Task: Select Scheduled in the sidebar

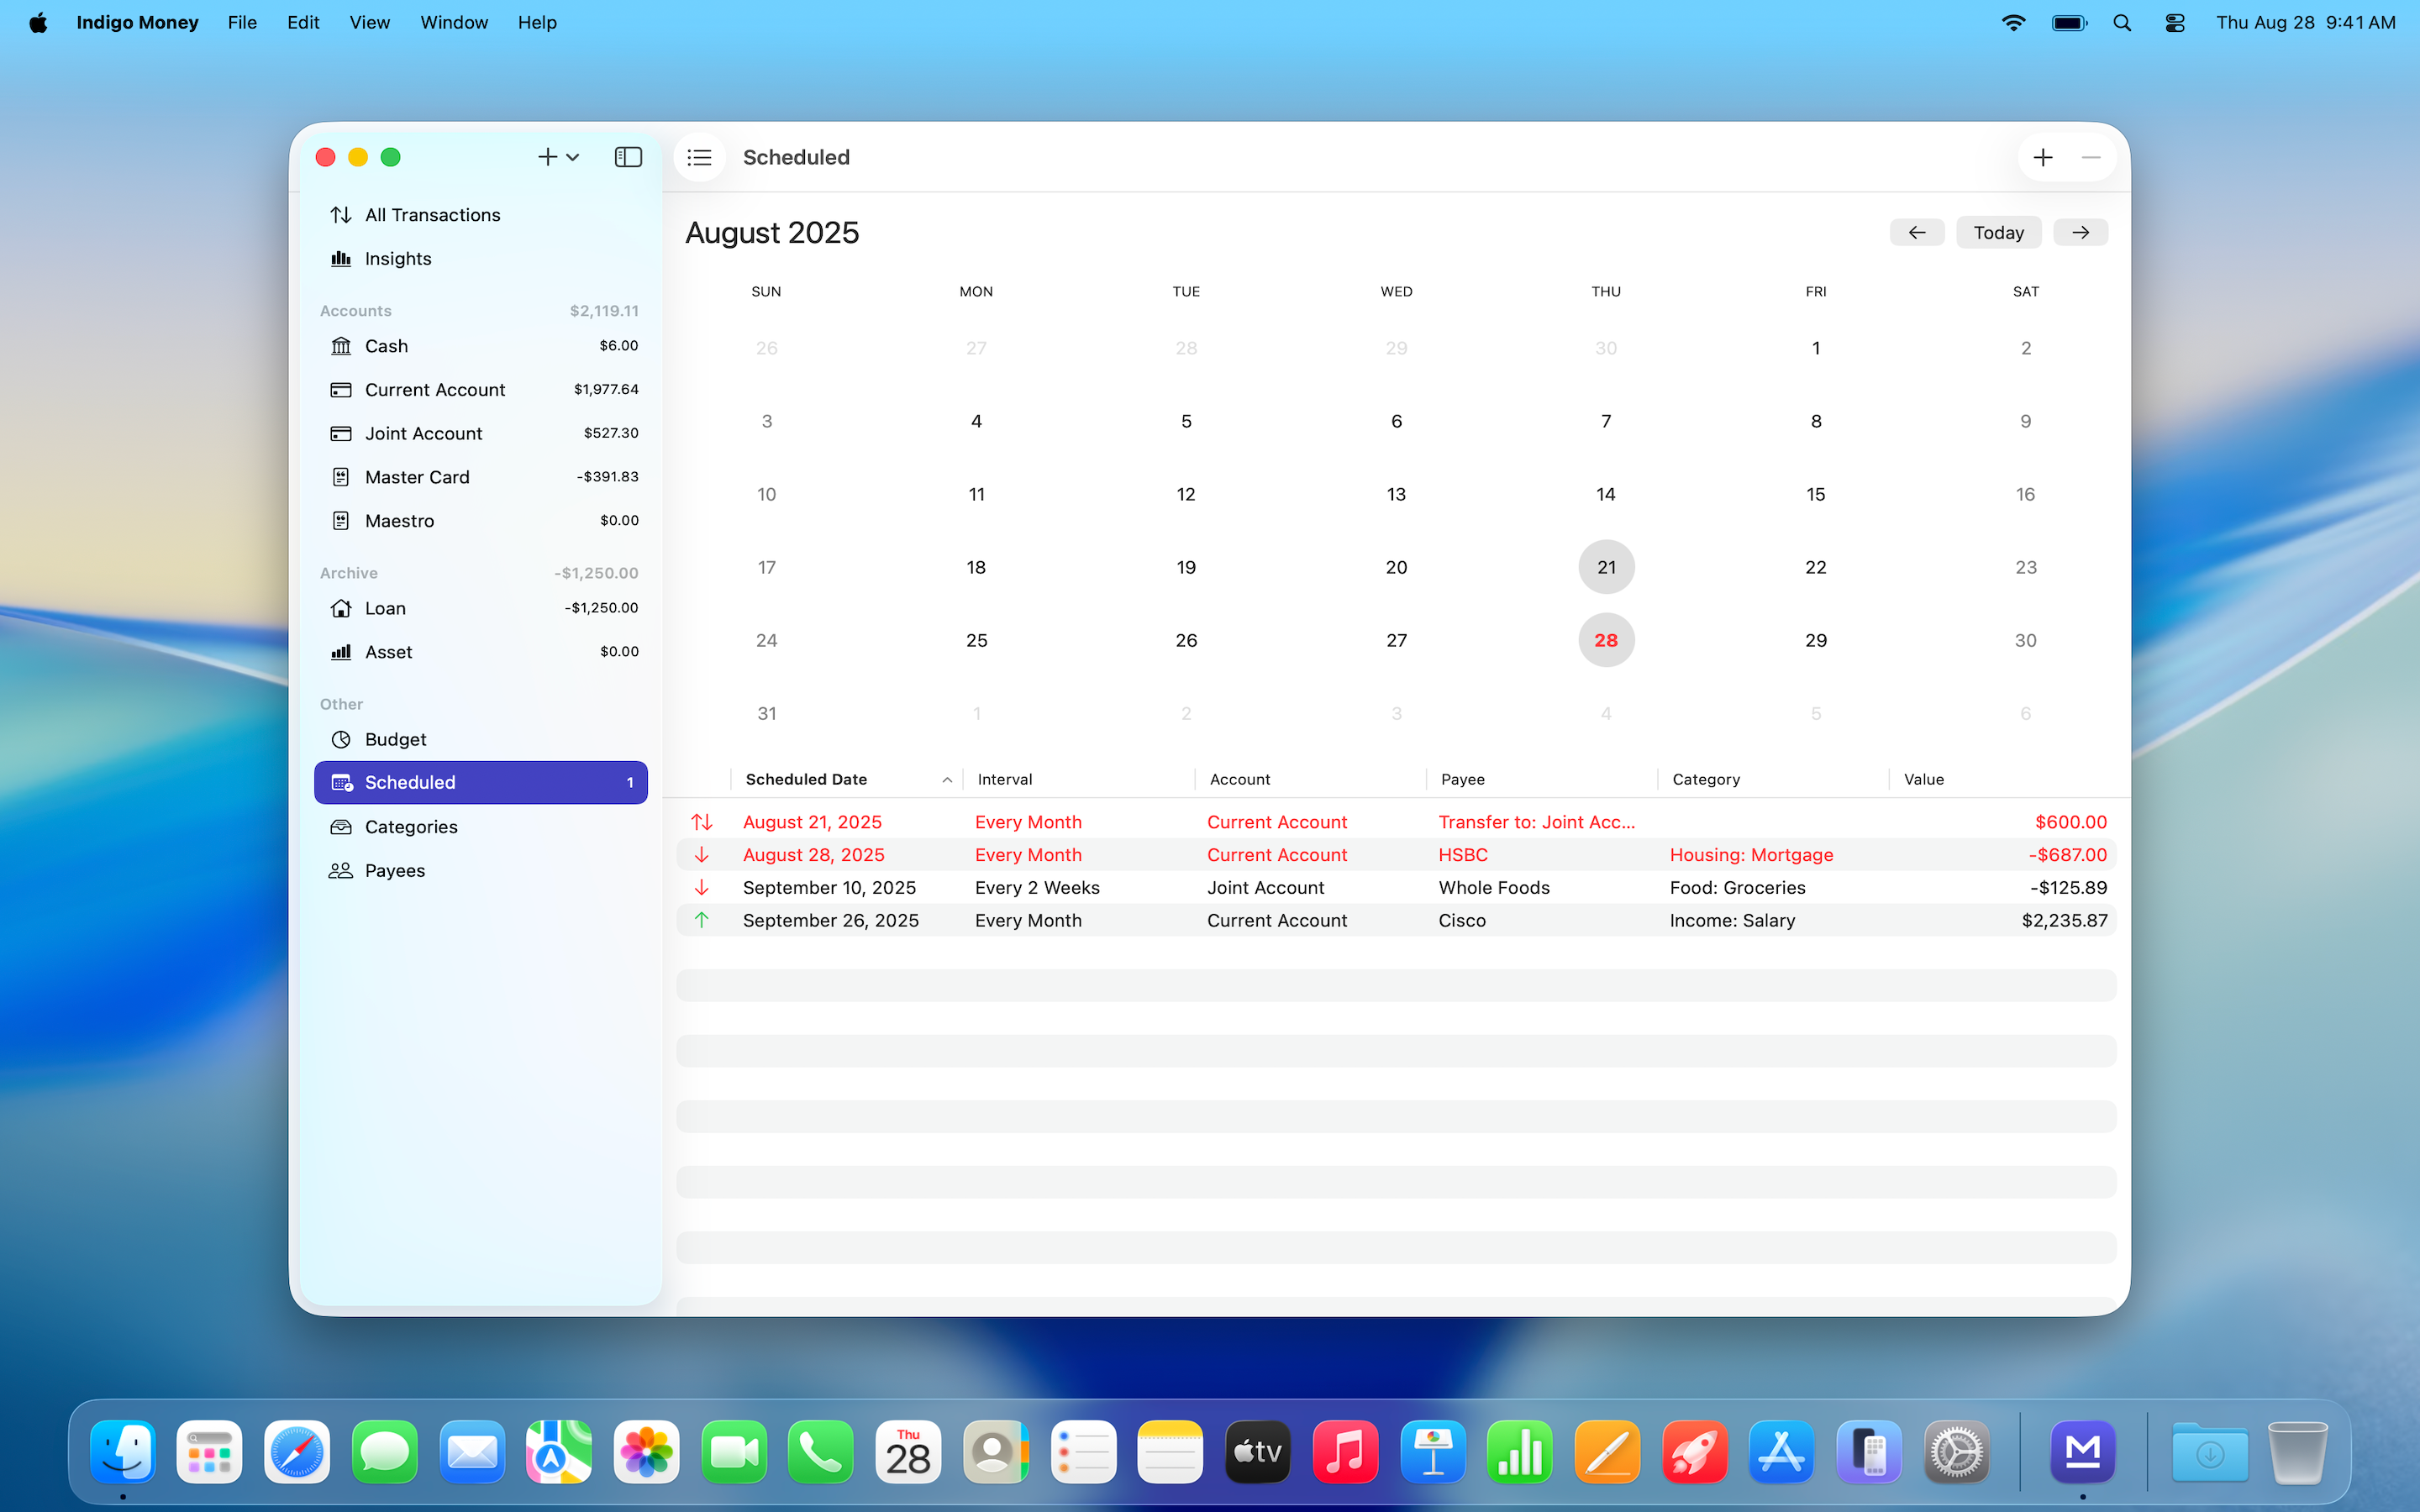Action: pyautogui.click(x=480, y=782)
